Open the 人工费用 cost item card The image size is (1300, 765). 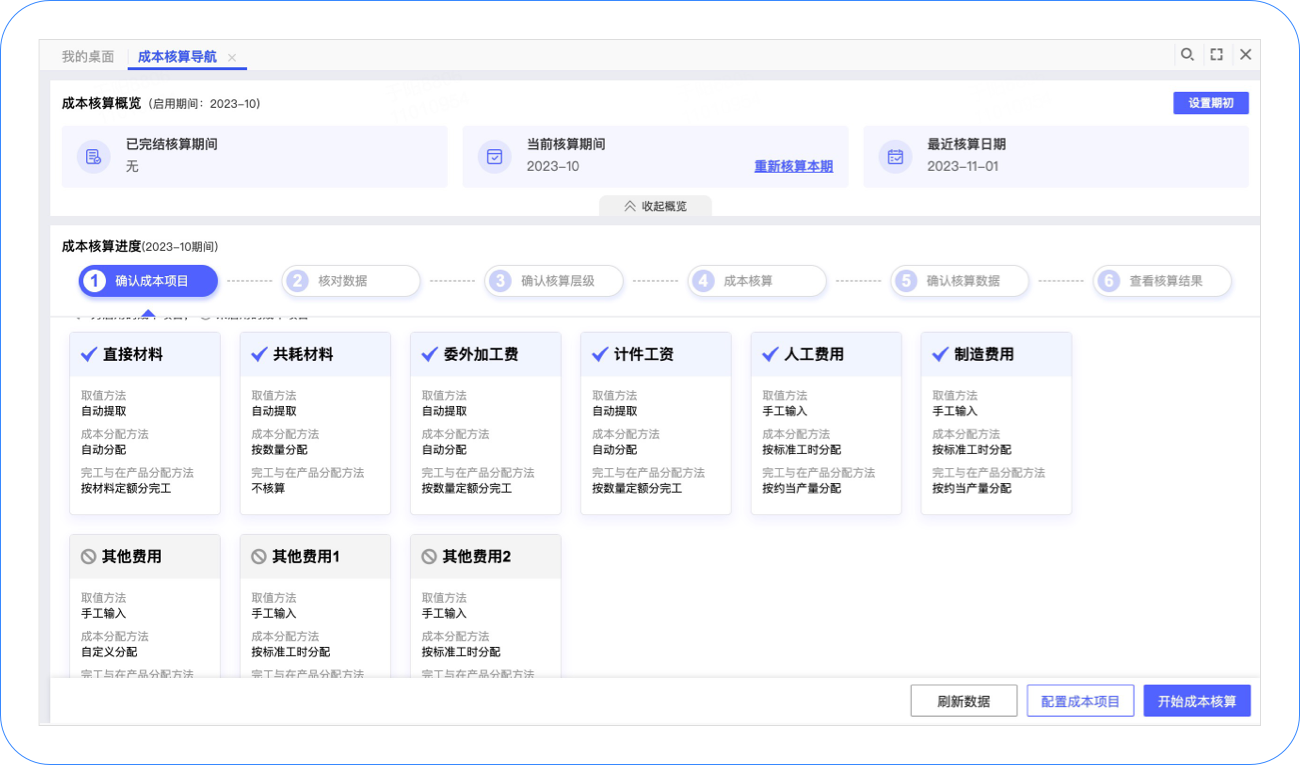[x=825, y=423]
